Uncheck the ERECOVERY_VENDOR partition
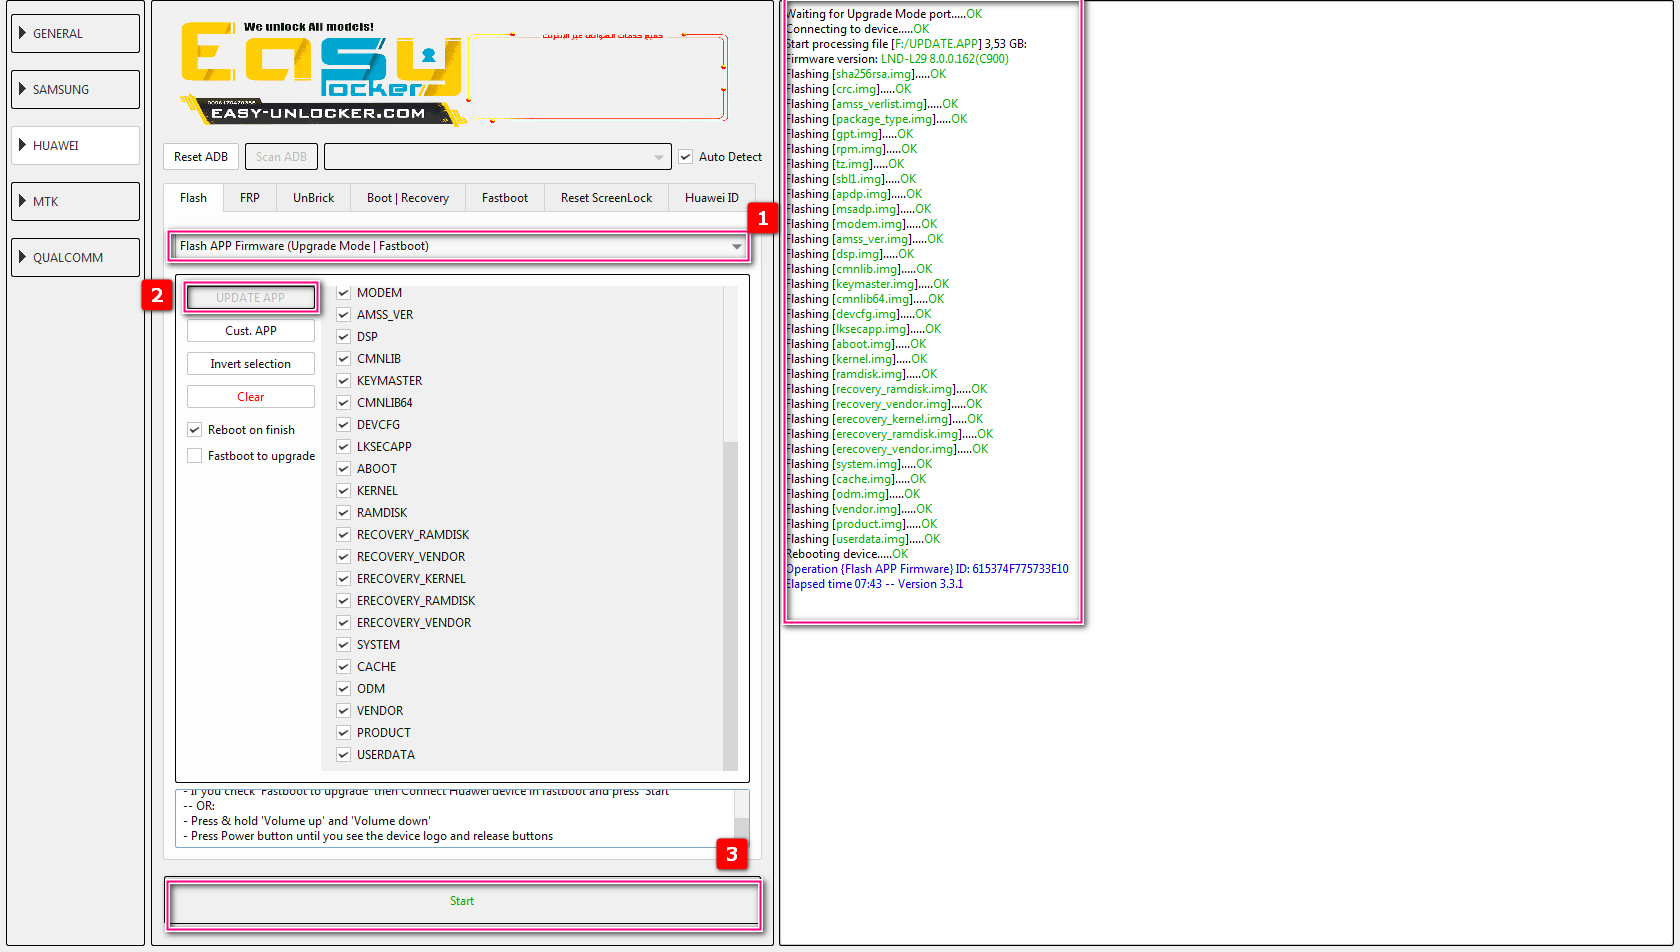The image size is (1680, 952). [343, 623]
